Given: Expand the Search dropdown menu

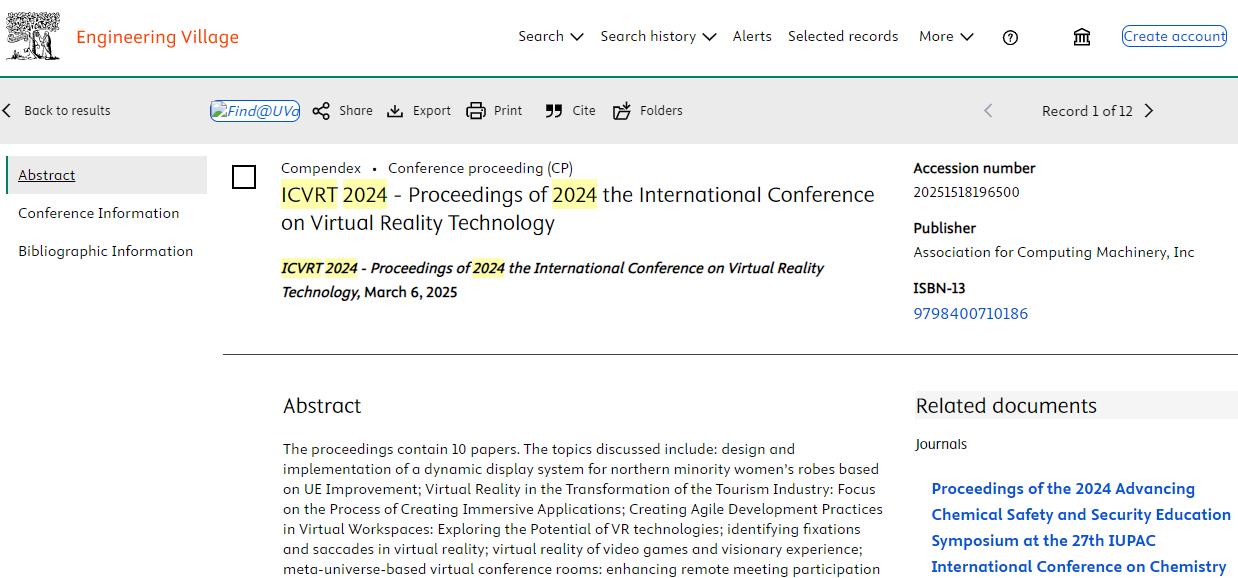Looking at the screenshot, I should tap(551, 36).
